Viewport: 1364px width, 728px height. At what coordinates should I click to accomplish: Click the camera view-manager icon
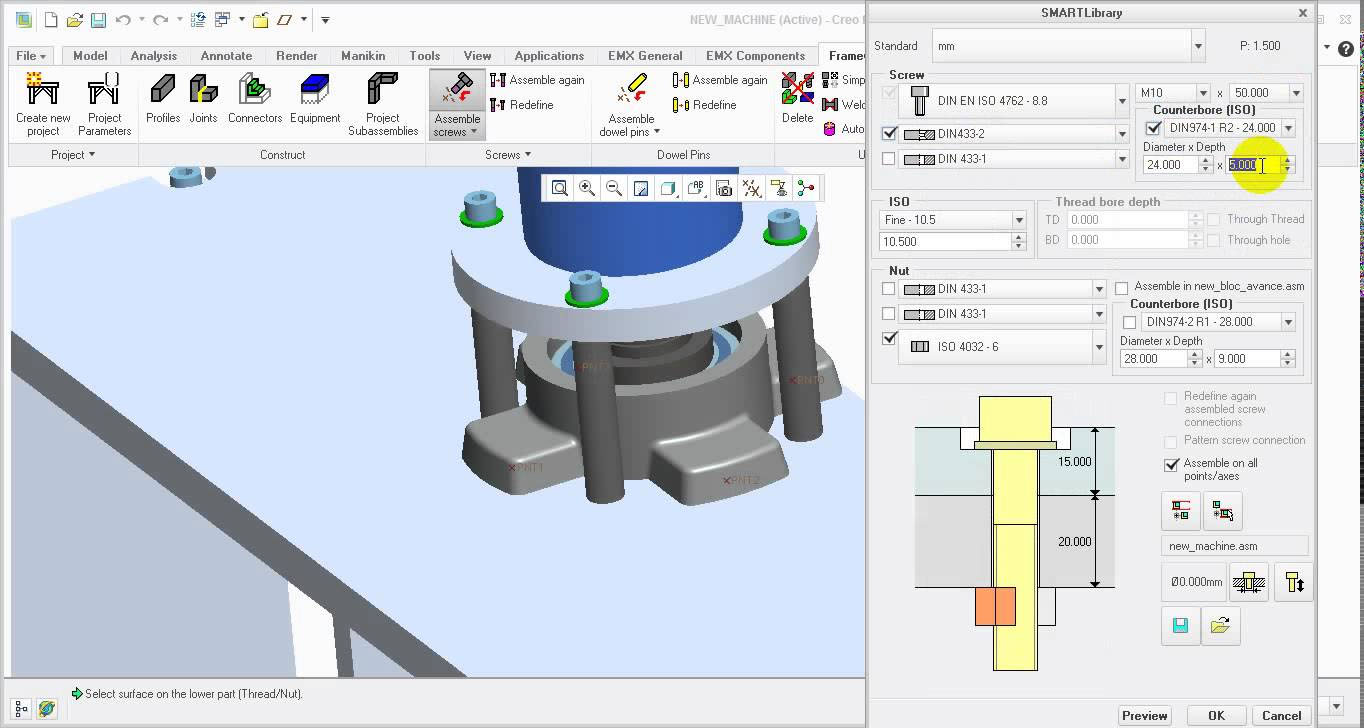click(x=724, y=188)
